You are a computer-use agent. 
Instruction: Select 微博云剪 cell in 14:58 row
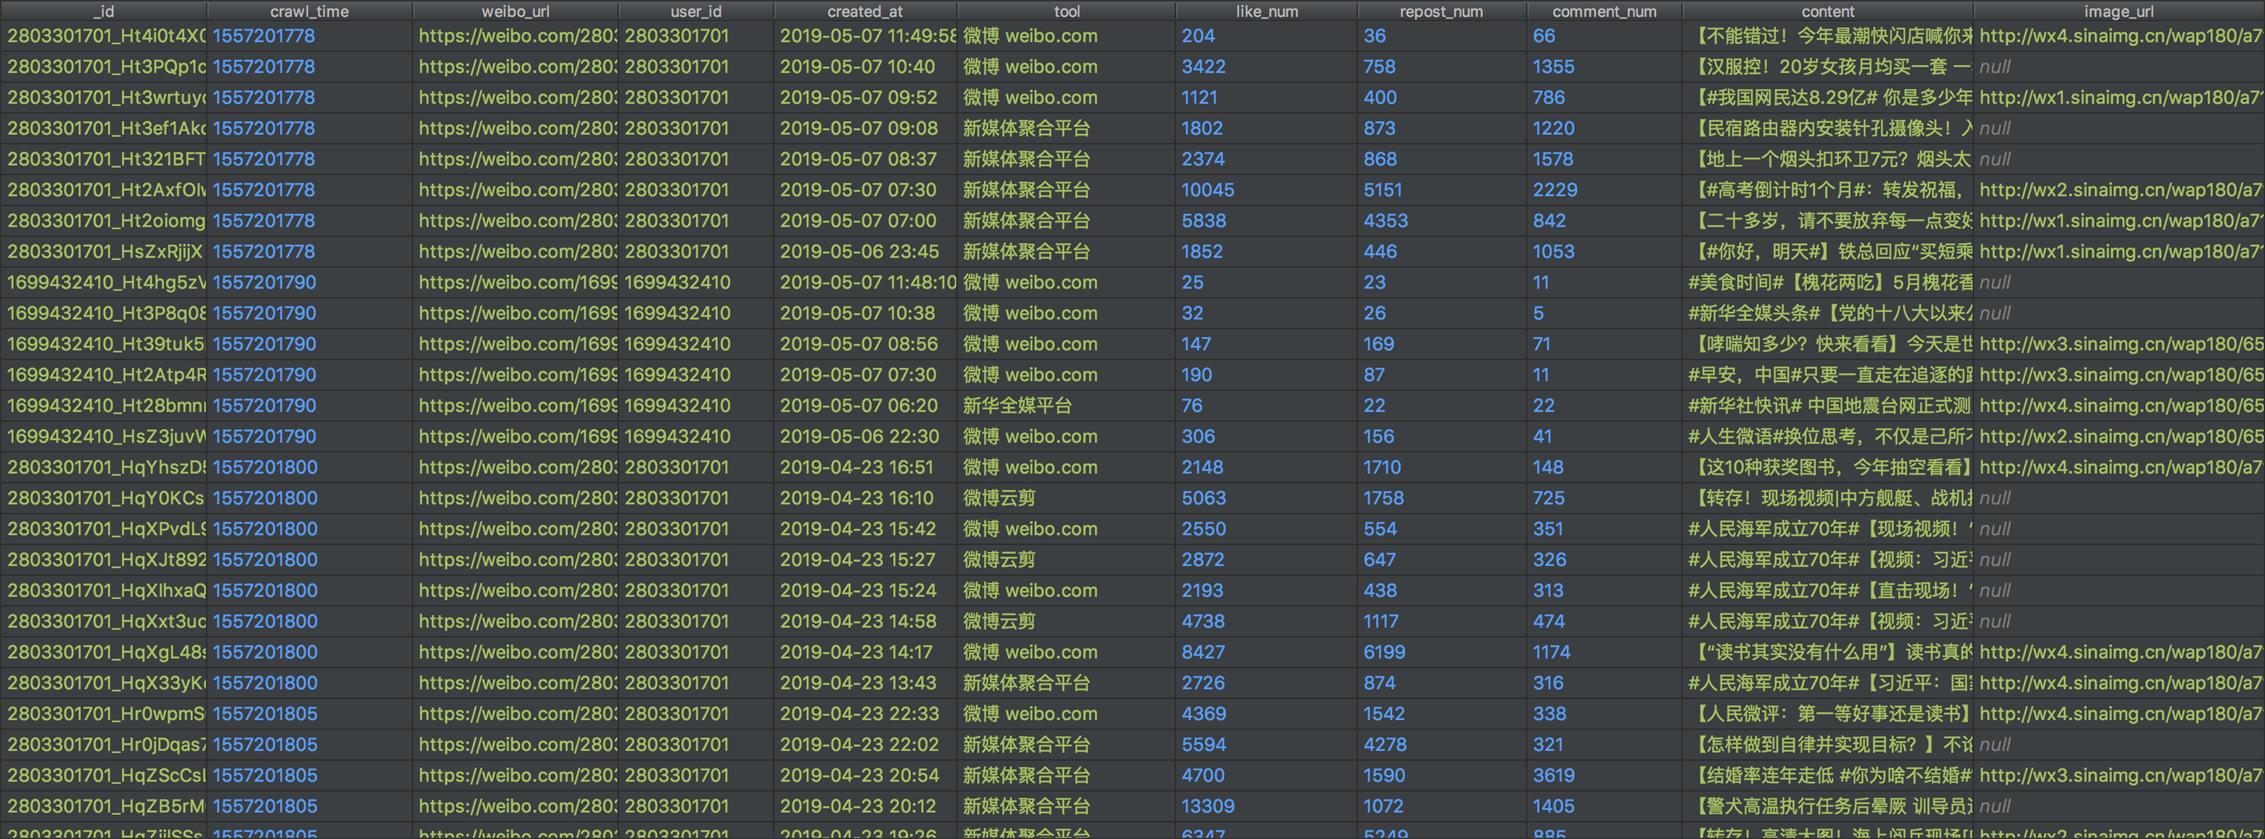click(1066, 621)
